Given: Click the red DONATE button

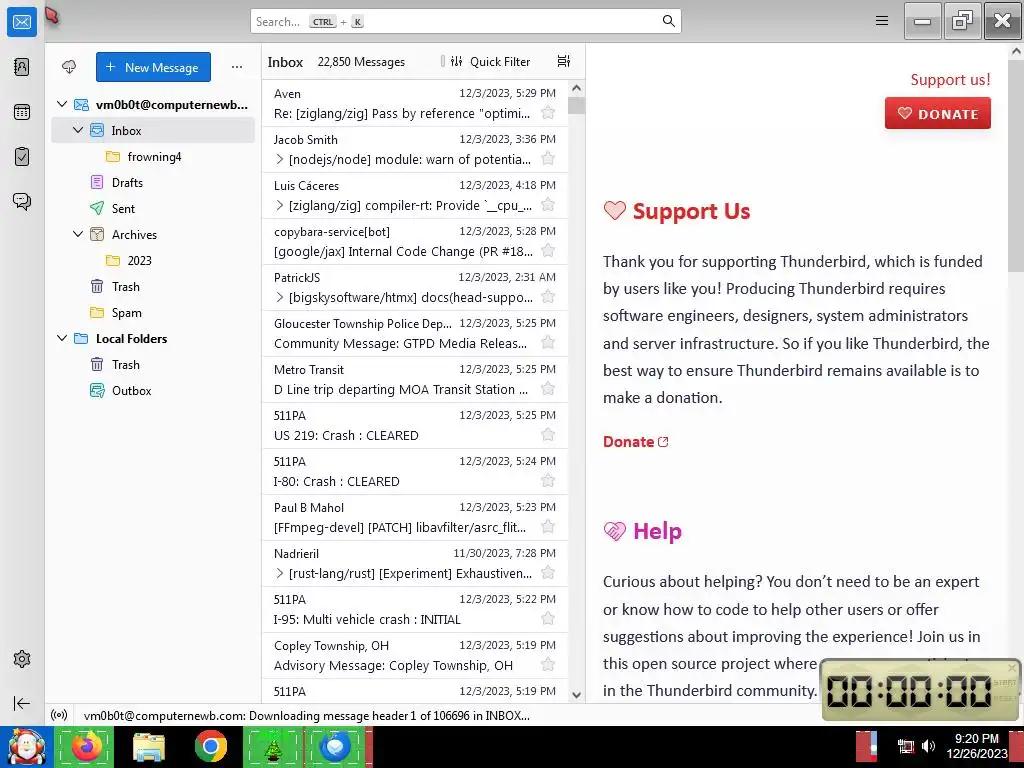Looking at the screenshot, I should pos(937,113).
